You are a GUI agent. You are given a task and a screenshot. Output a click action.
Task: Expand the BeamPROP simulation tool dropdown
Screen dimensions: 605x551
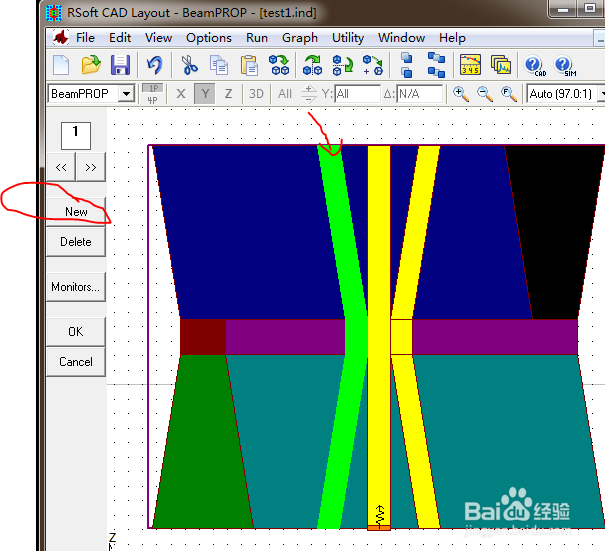[126, 94]
